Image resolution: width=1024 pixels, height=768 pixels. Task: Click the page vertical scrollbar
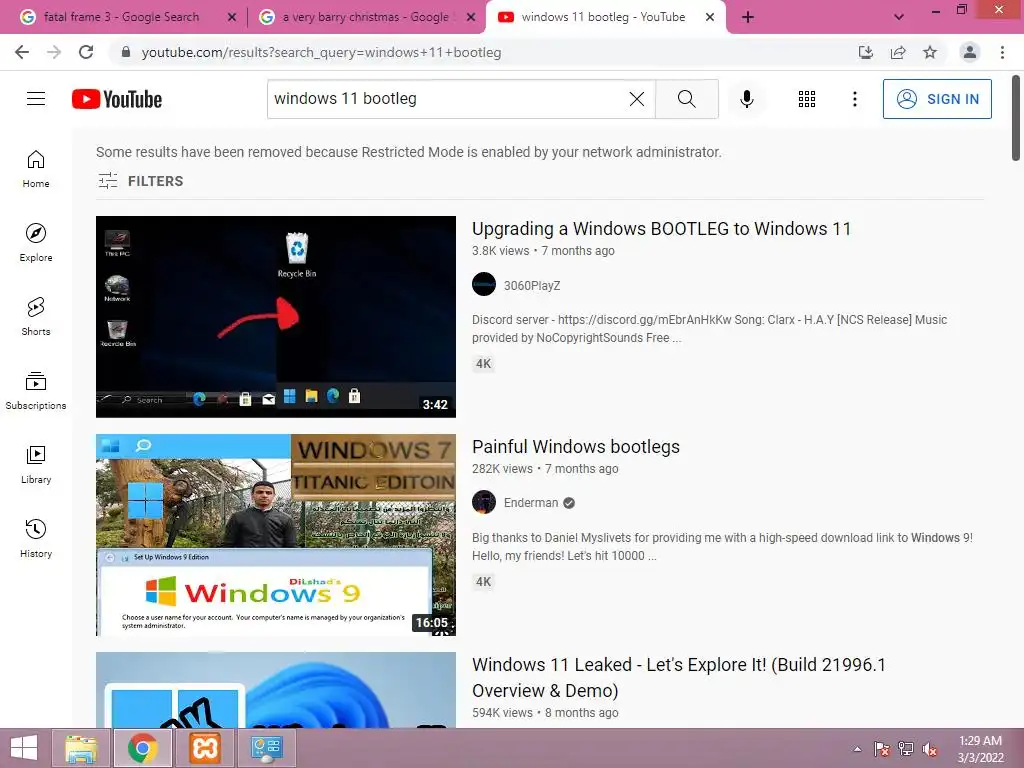[1016, 118]
